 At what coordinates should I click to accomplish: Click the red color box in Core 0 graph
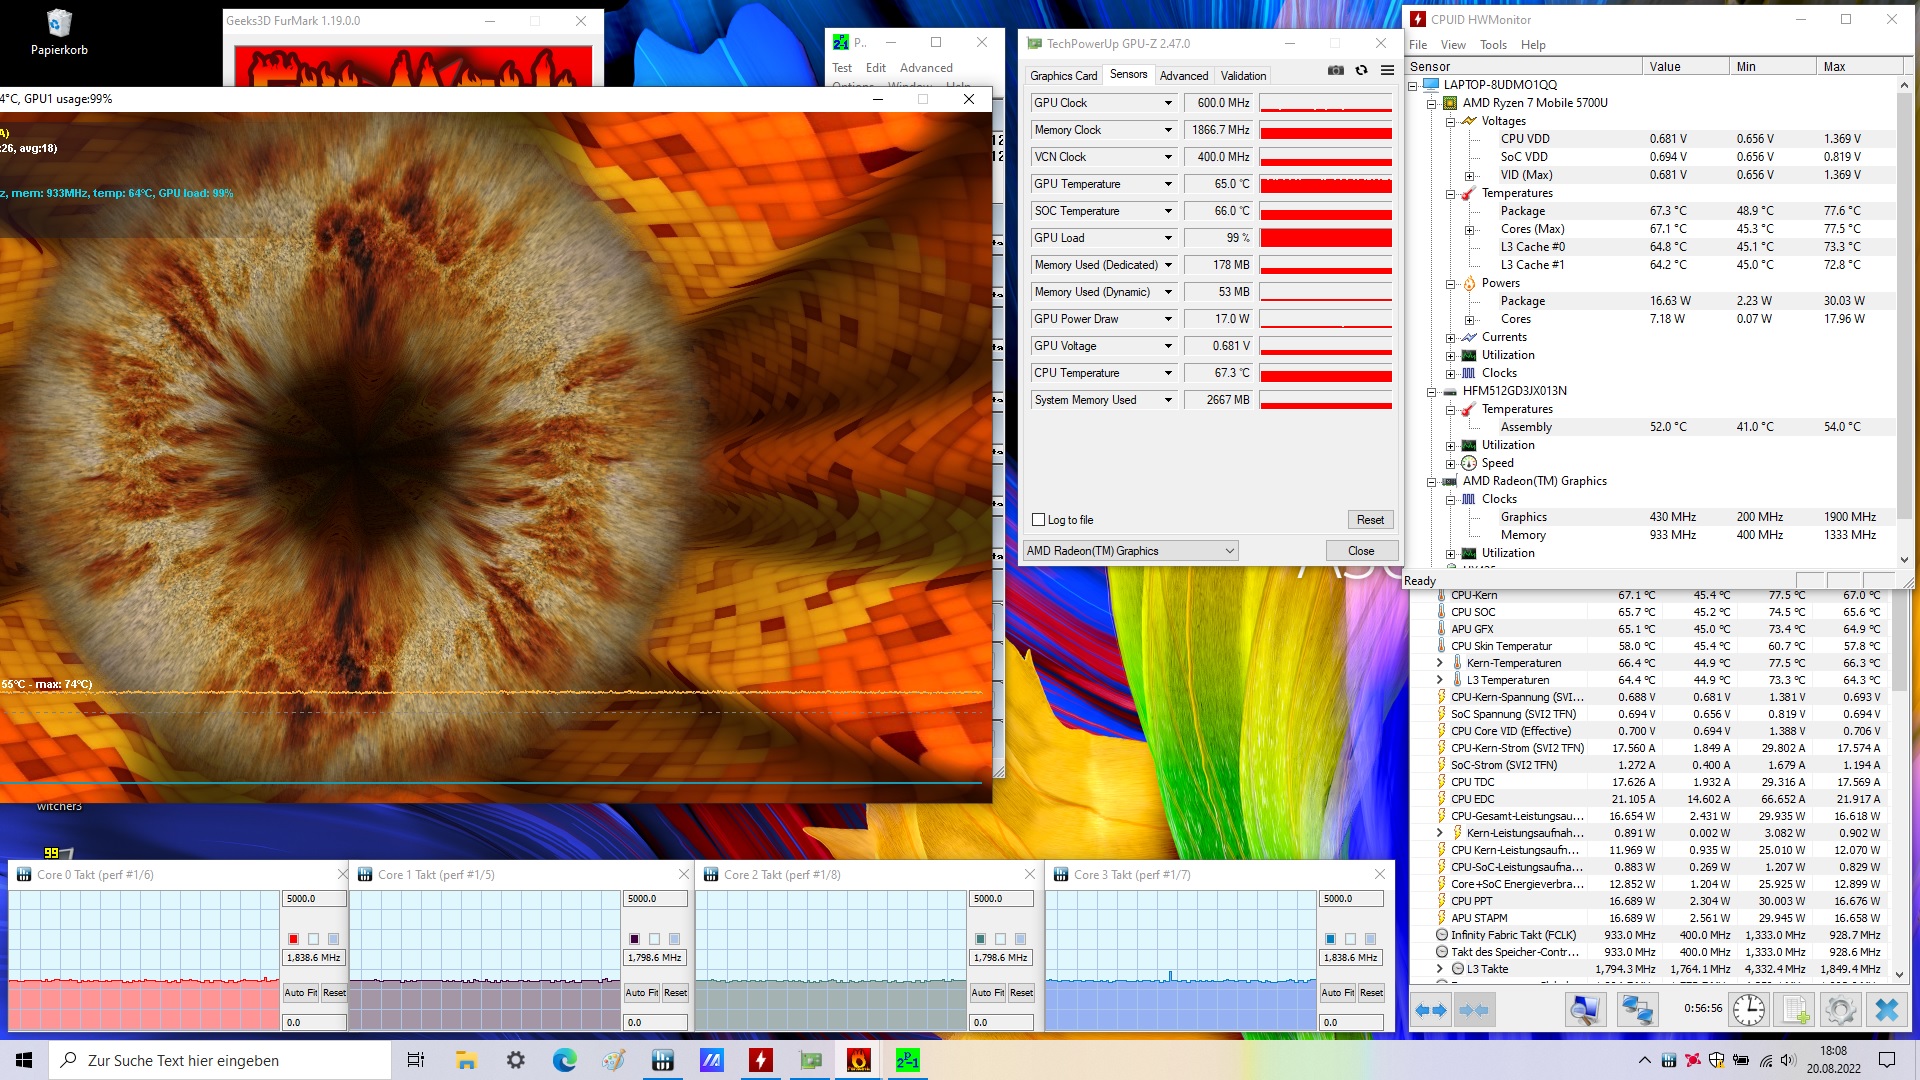293,939
